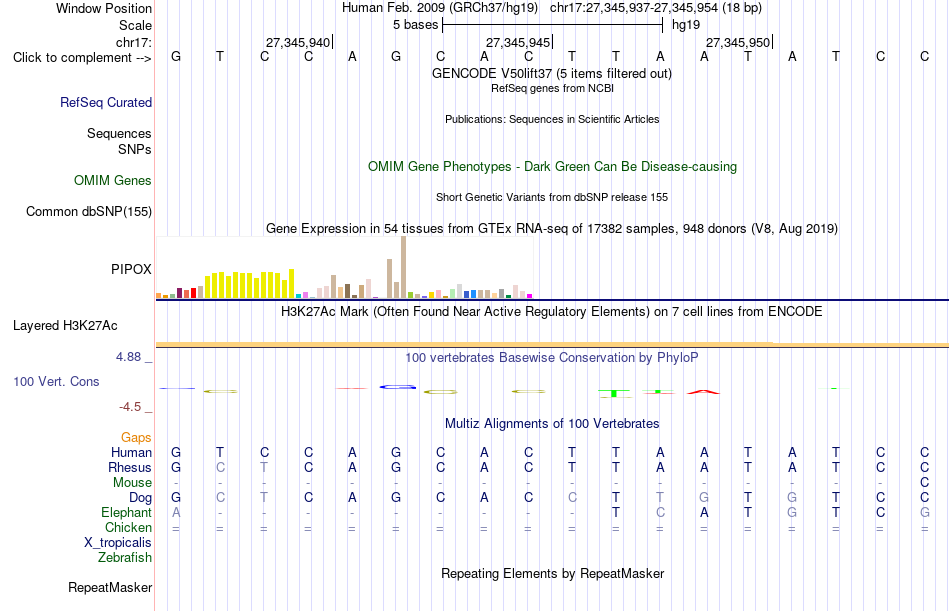
Task: Click the magenta bar ending the GTEx chart
Action: pyautogui.click(x=530, y=296)
